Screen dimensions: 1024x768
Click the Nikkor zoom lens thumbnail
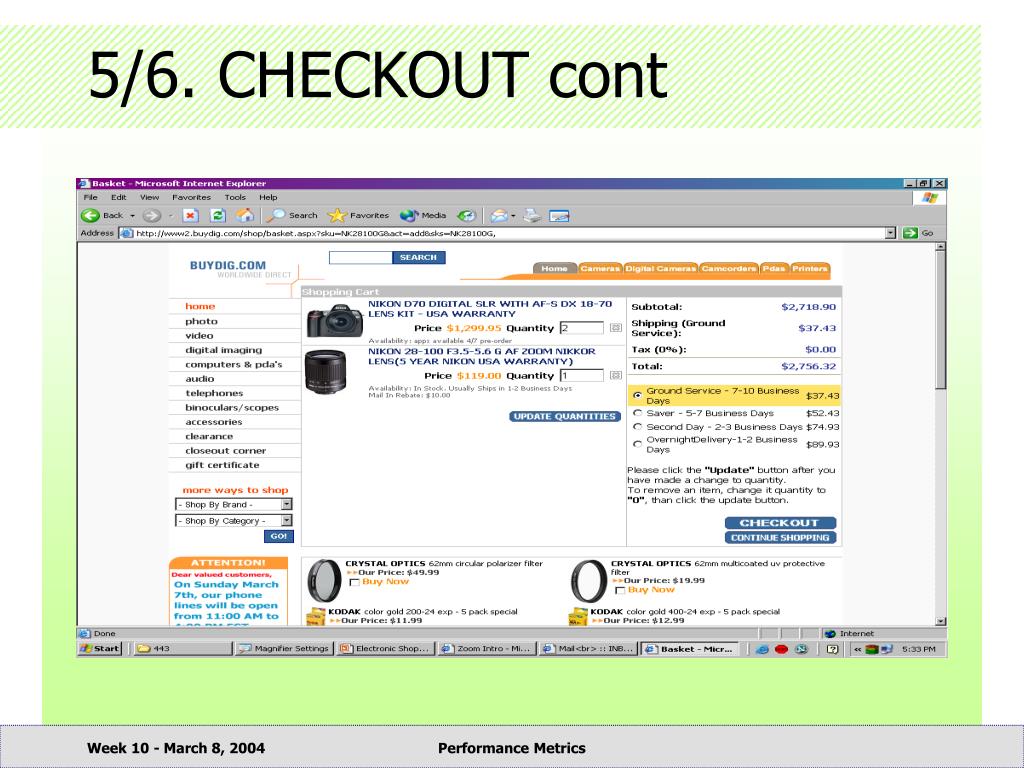point(325,372)
